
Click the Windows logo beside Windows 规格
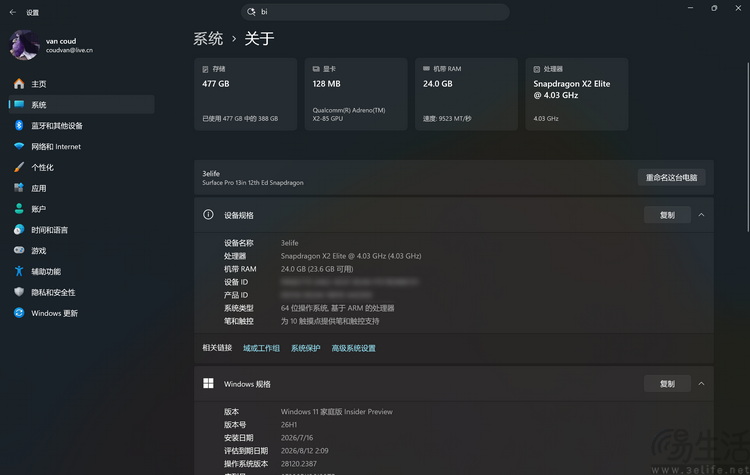(208, 383)
